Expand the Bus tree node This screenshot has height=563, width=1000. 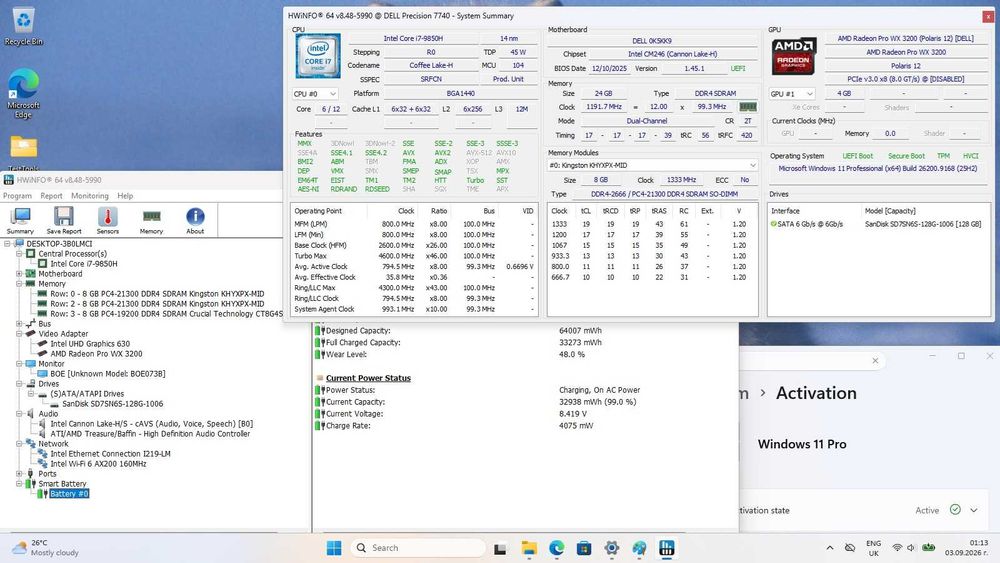(x=20, y=324)
